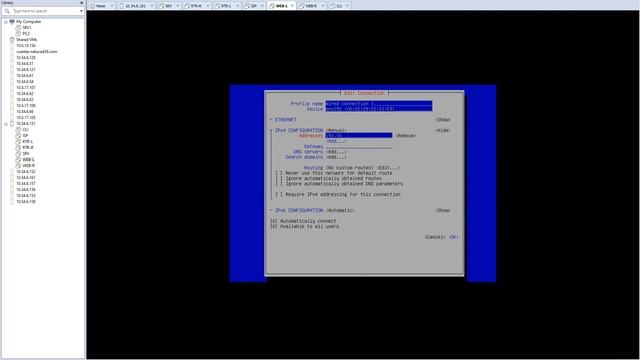
Task: Click the PC2 virtual machine icon in Library
Action: pos(18,33)
